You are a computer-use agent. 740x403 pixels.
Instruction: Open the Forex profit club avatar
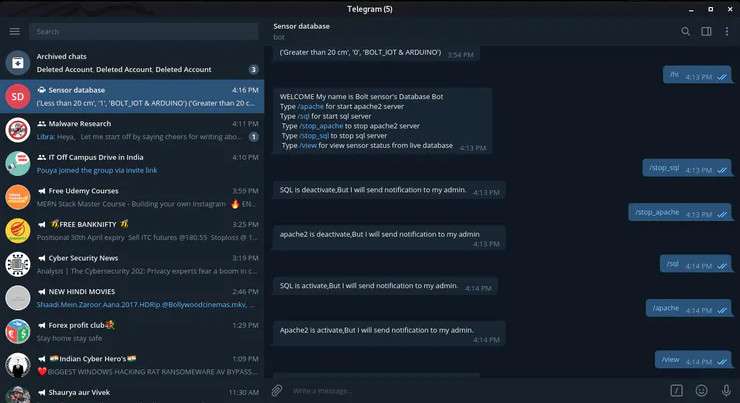pos(18,331)
